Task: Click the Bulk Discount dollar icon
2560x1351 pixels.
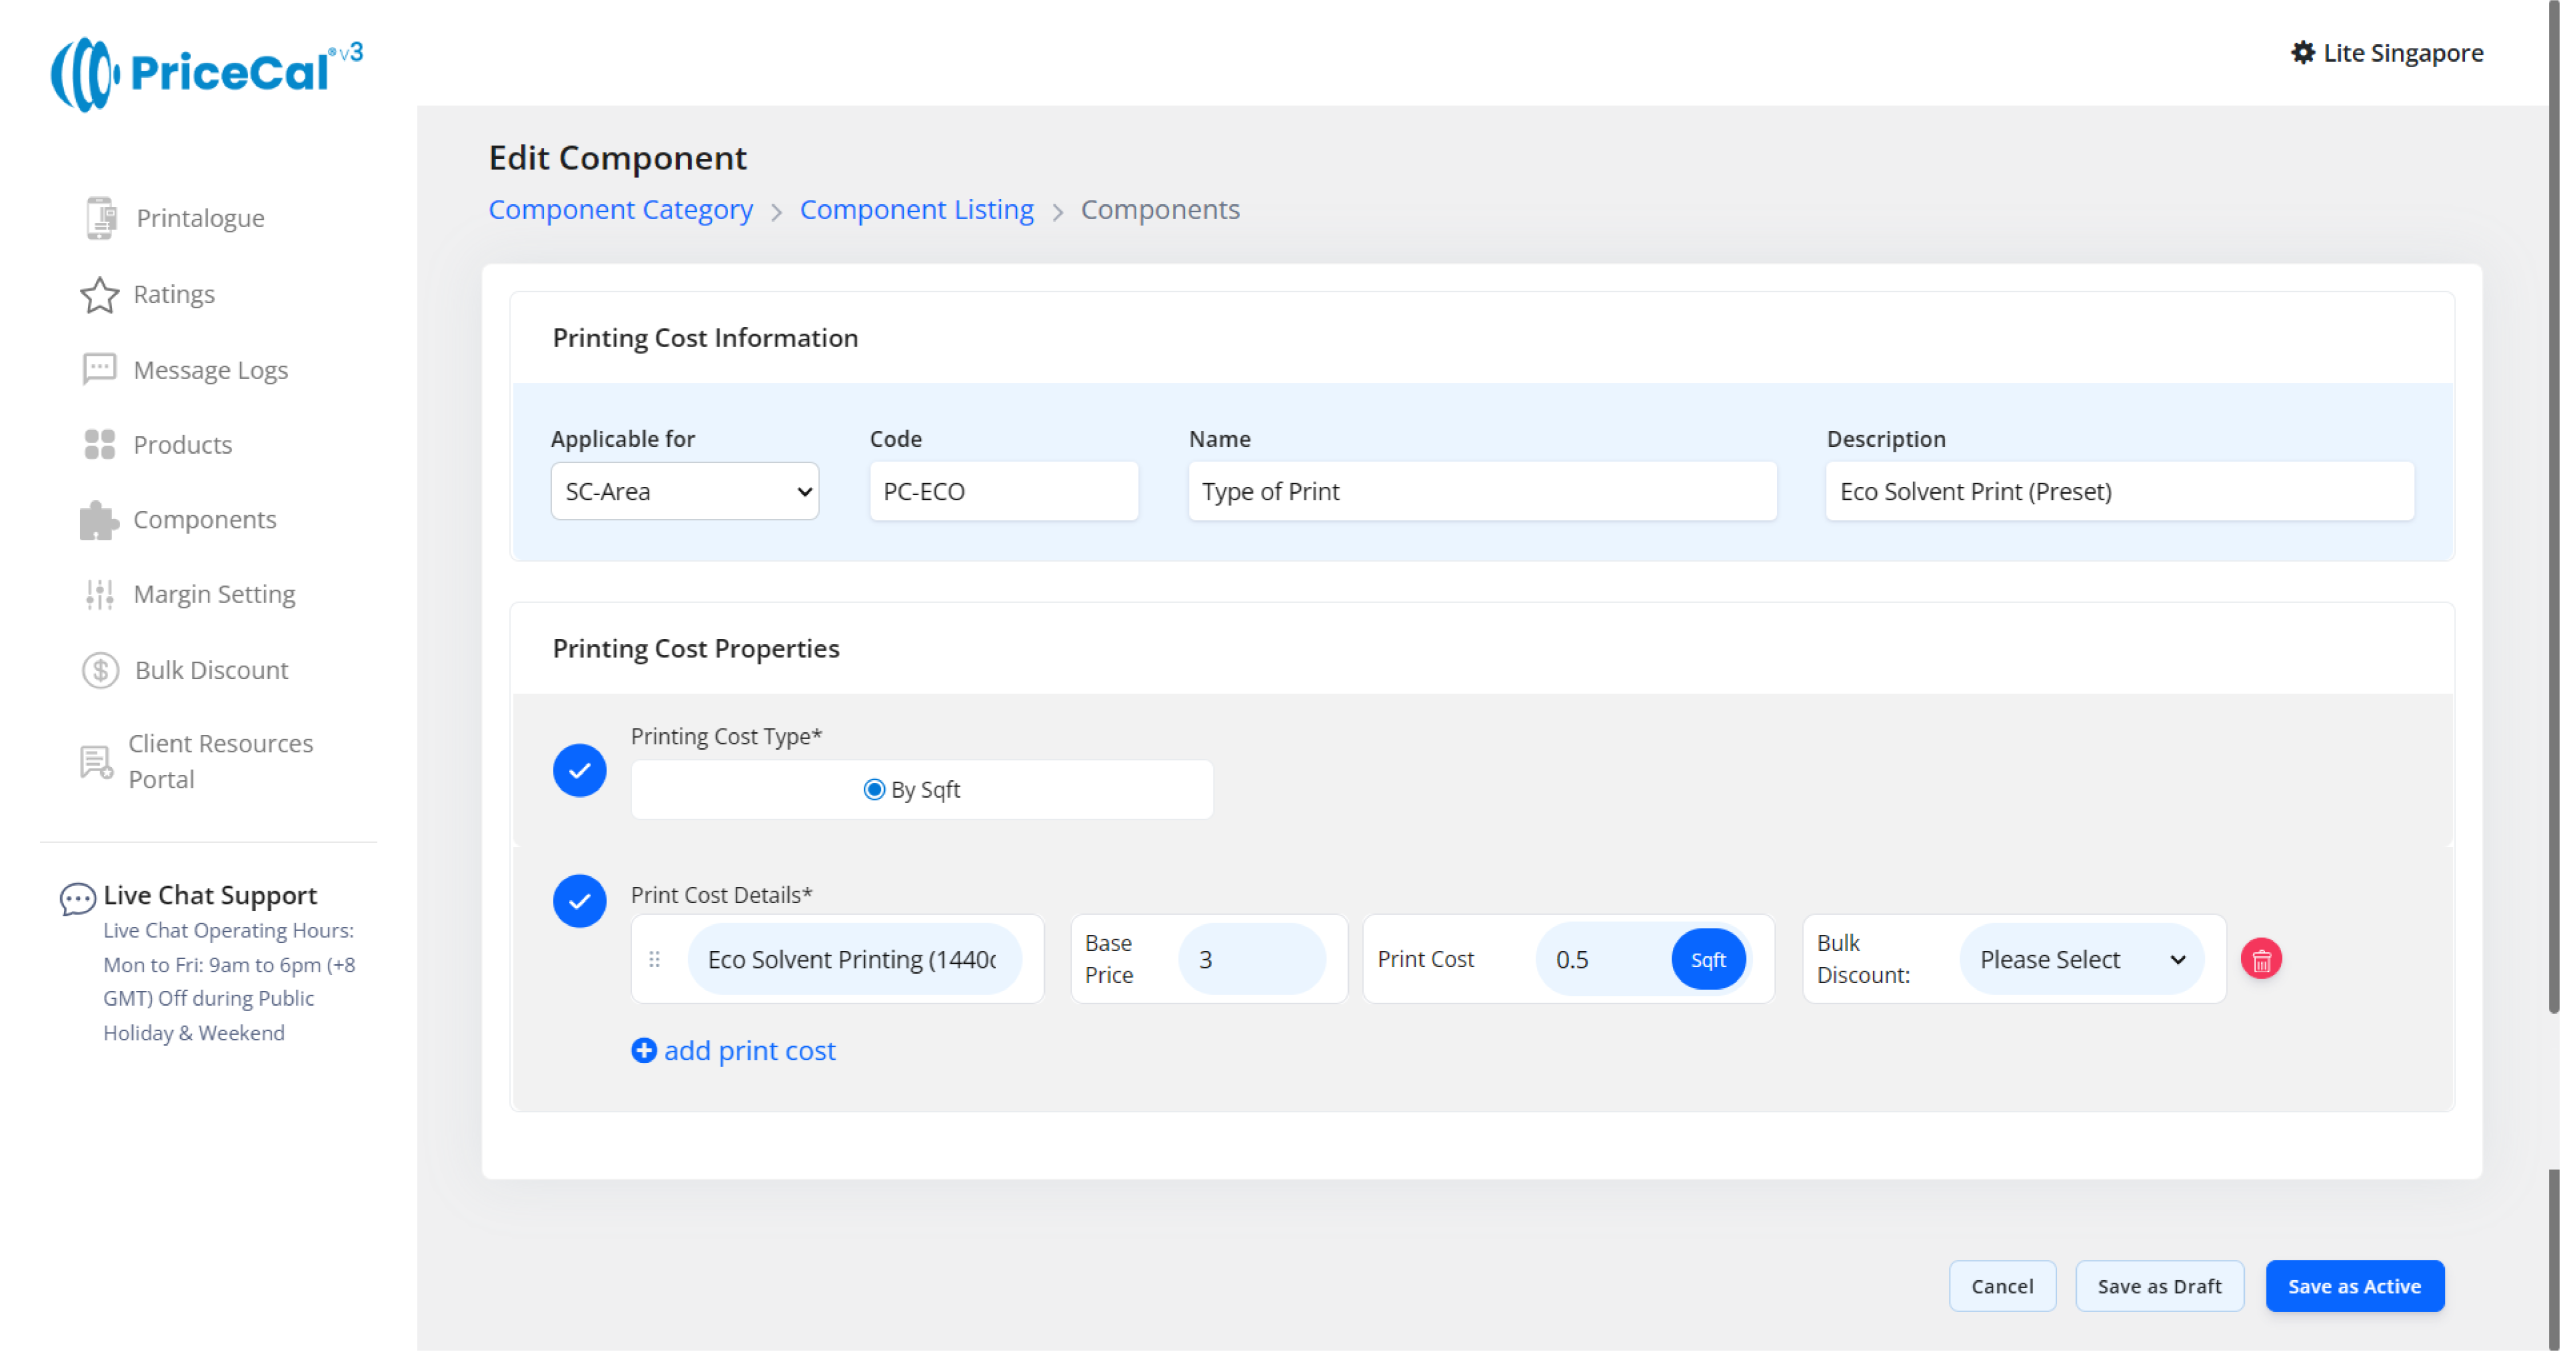Action: point(100,670)
